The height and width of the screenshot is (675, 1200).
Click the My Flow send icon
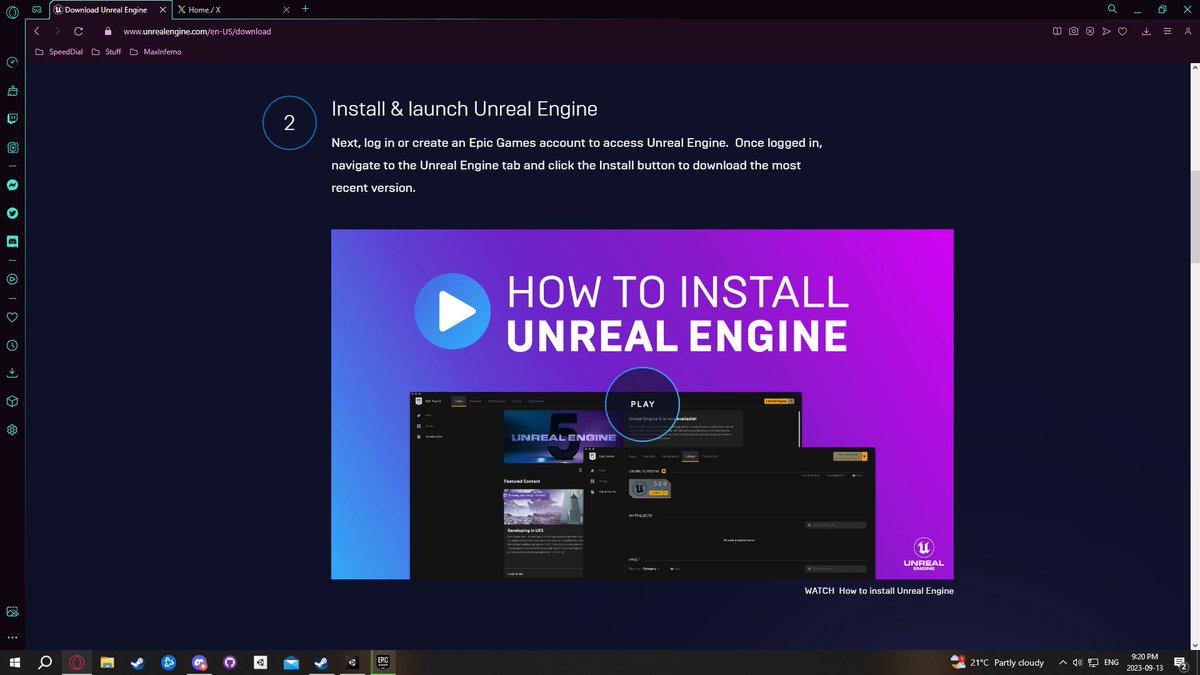1106,31
